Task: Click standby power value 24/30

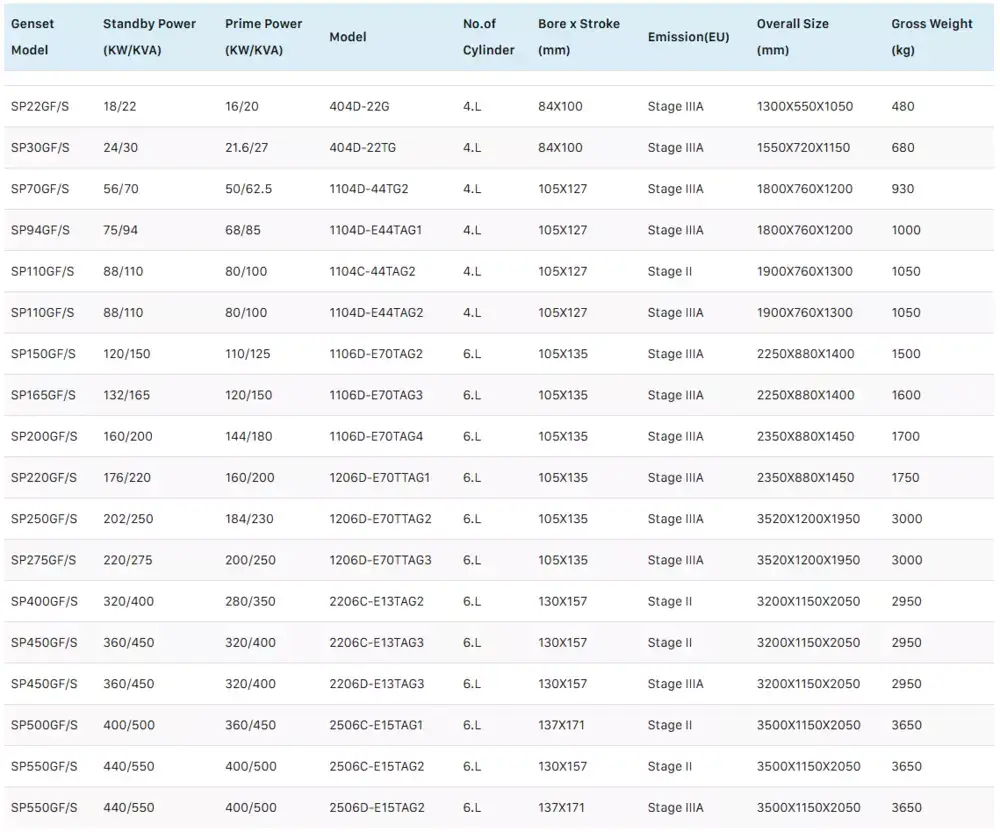Action: [121, 148]
